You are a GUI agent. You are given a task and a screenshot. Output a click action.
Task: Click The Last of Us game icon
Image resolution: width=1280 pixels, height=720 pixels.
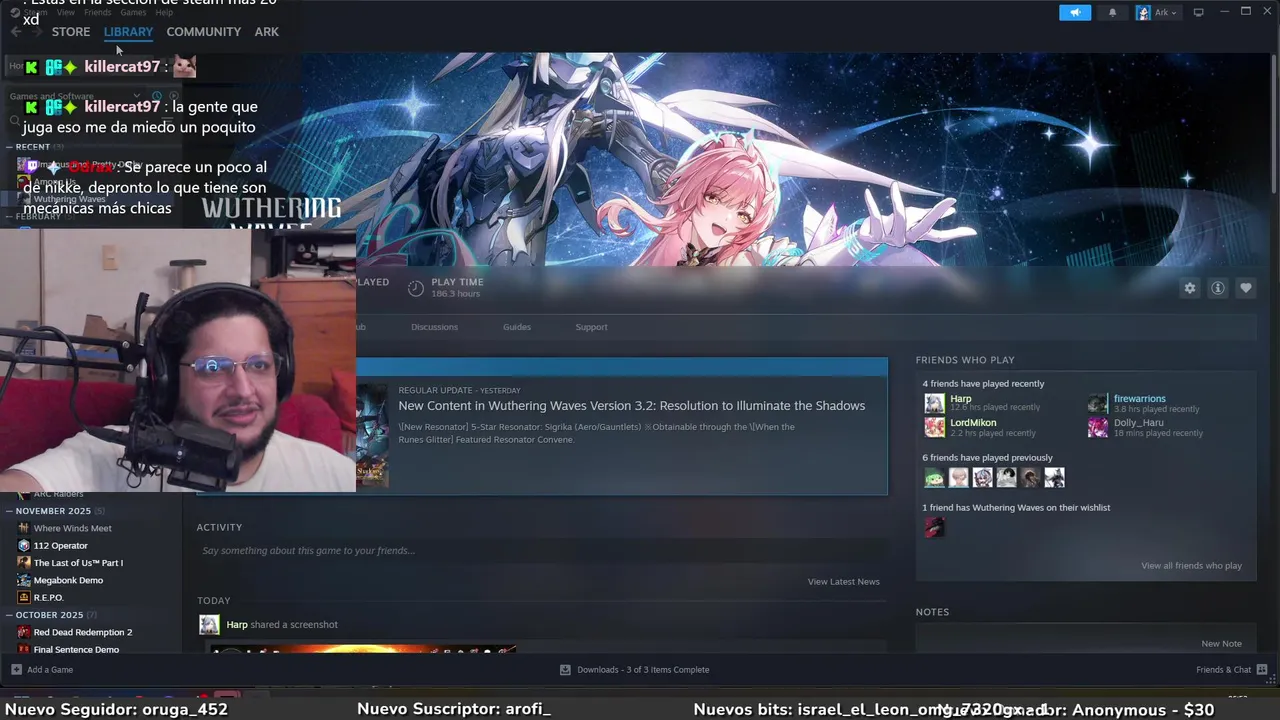24,563
